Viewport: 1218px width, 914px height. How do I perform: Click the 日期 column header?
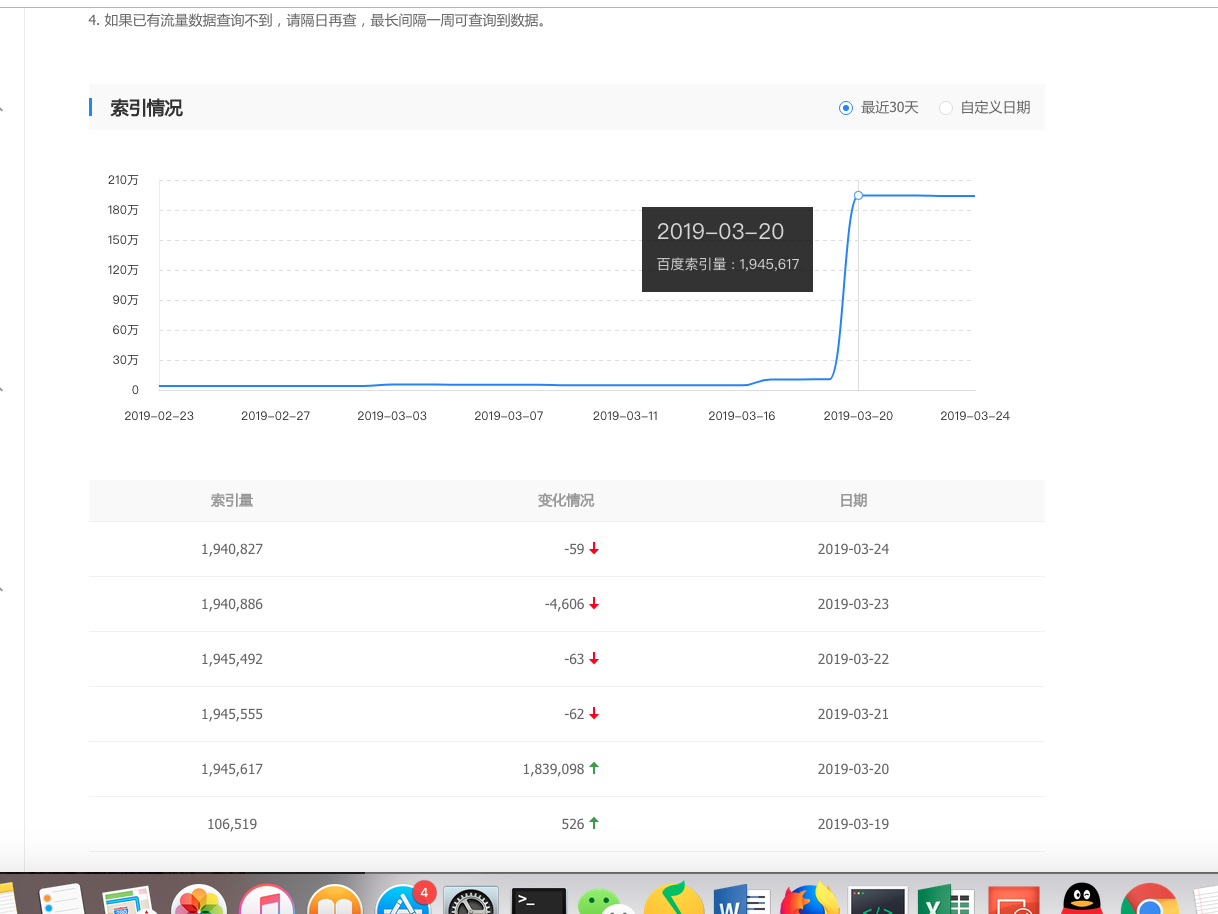click(853, 501)
